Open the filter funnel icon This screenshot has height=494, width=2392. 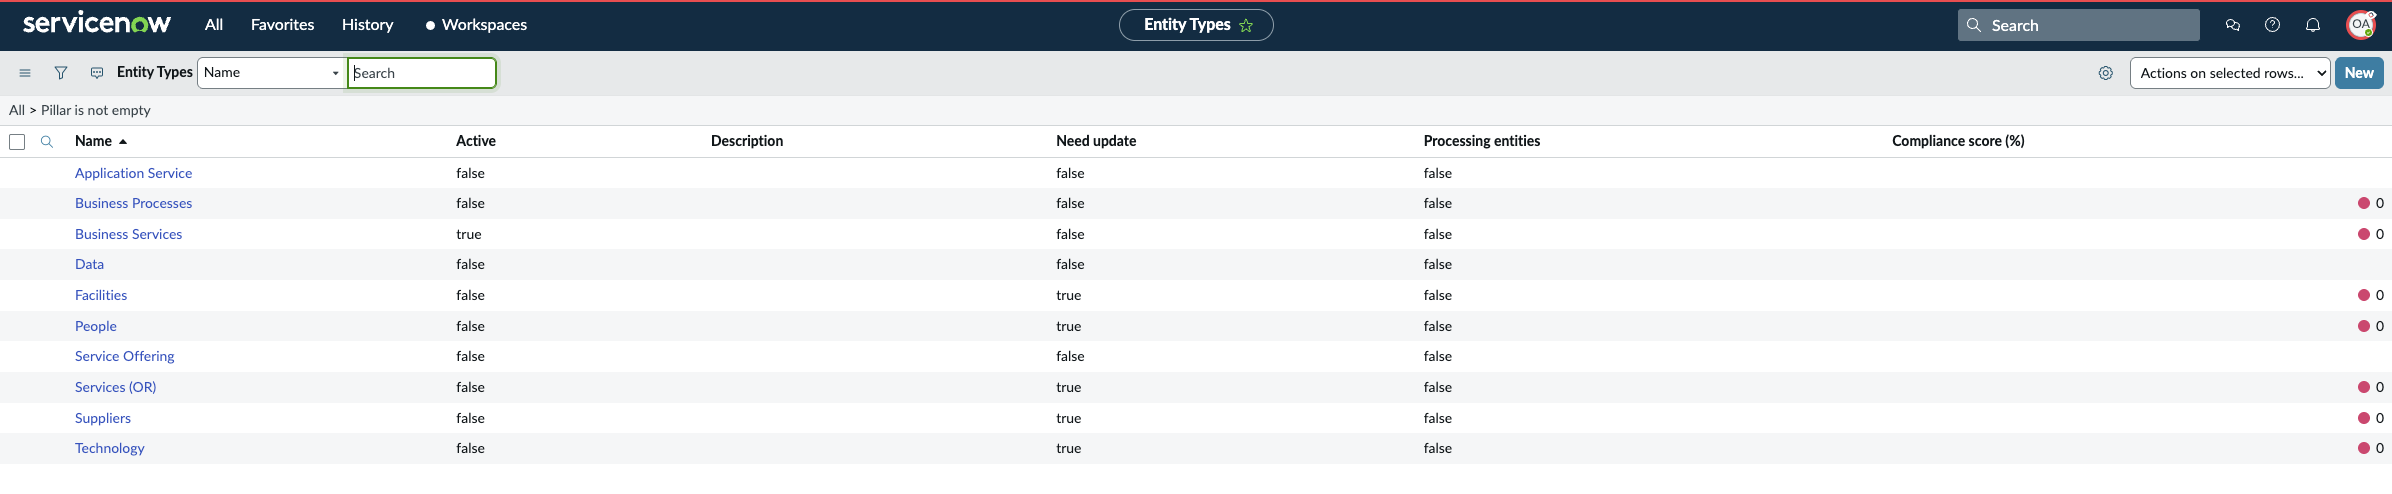click(x=61, y=73)
